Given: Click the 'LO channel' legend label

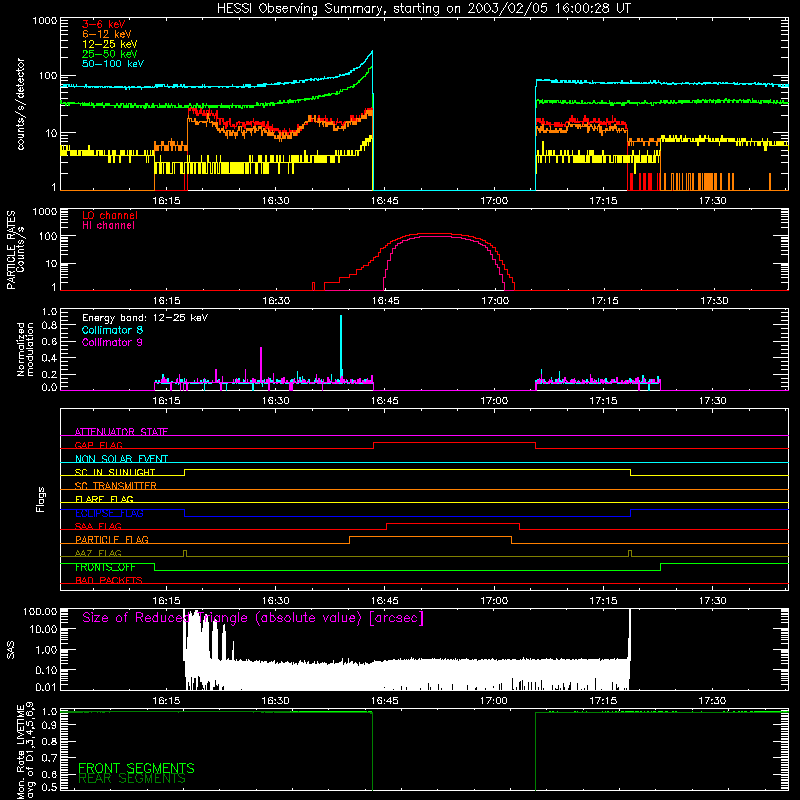Looking at the screenshot, I should 109,215.
